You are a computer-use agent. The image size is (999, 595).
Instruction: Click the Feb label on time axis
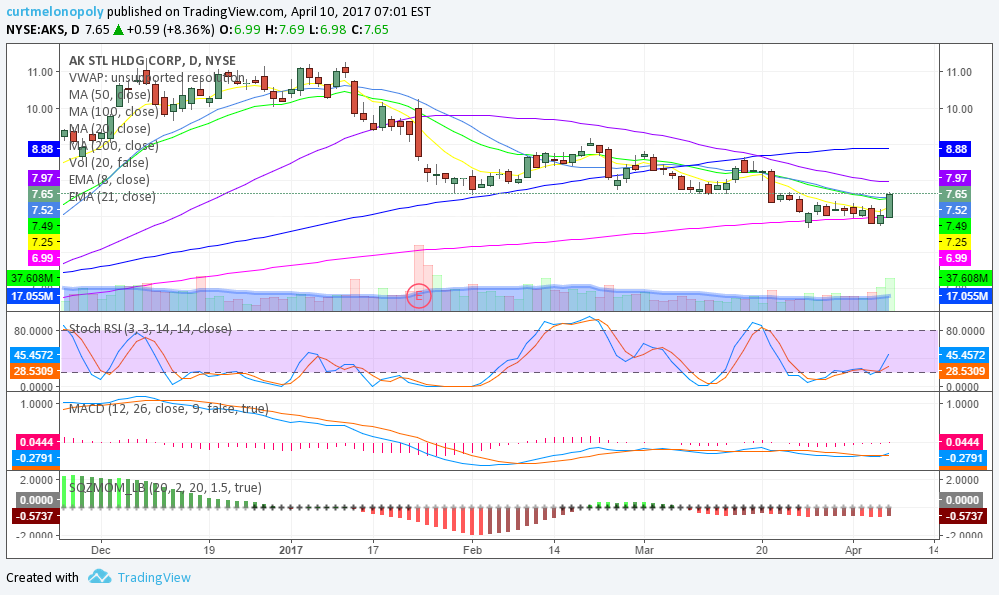472,550
